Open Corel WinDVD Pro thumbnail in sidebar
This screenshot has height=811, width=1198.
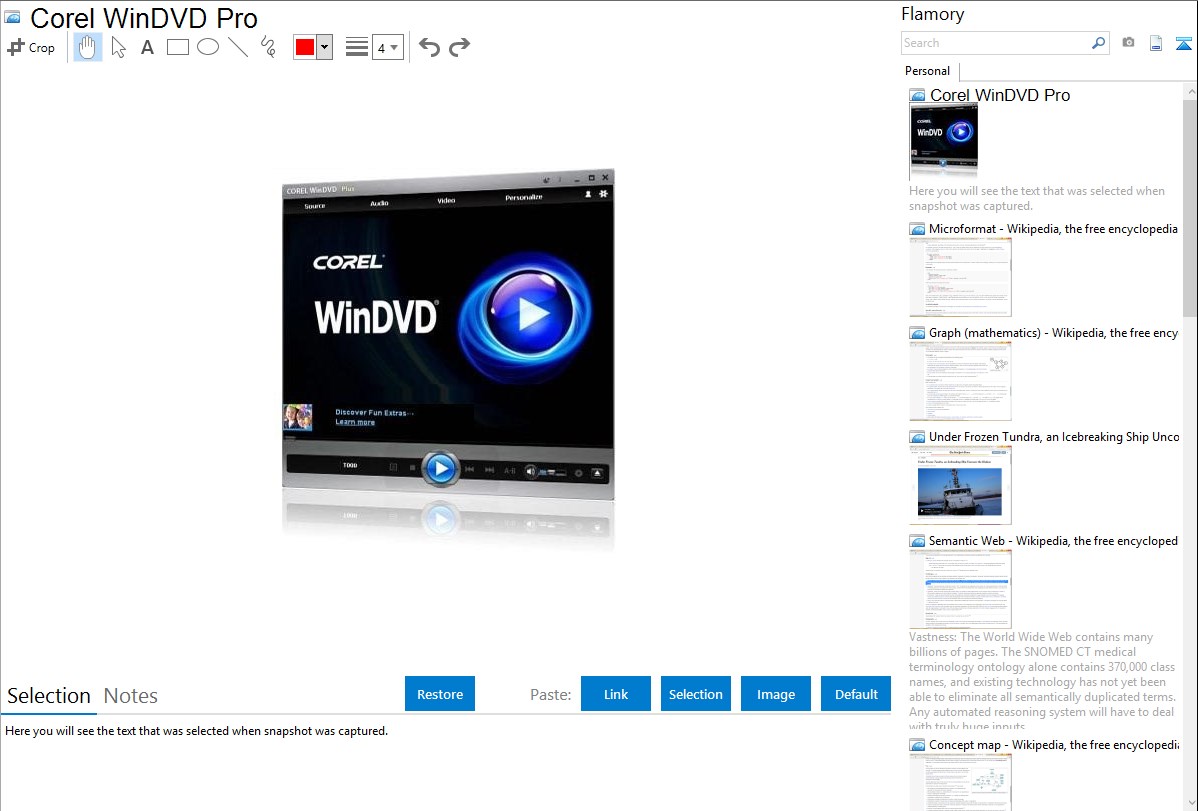pos(944,141)
